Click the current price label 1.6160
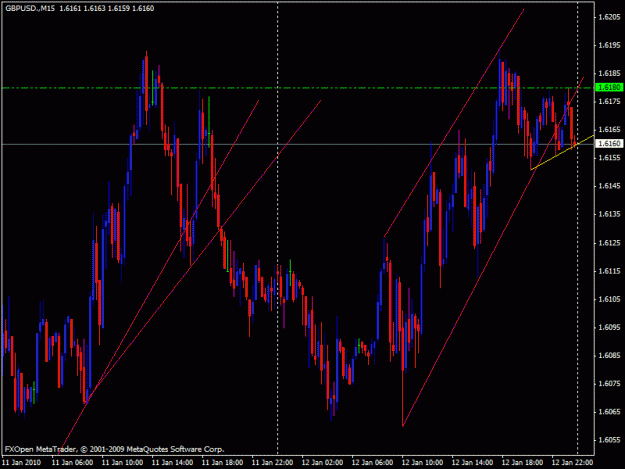This screenshot has height=469, width=625. click(x=609, y=143)
